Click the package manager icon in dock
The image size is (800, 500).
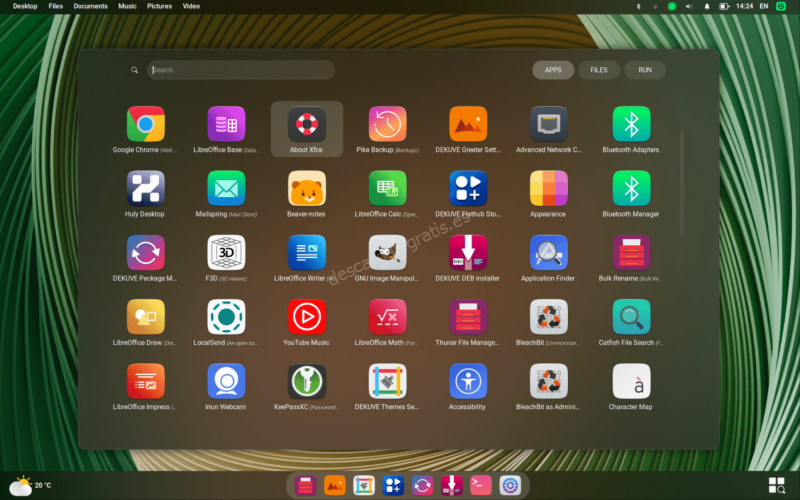click(422, 485)
